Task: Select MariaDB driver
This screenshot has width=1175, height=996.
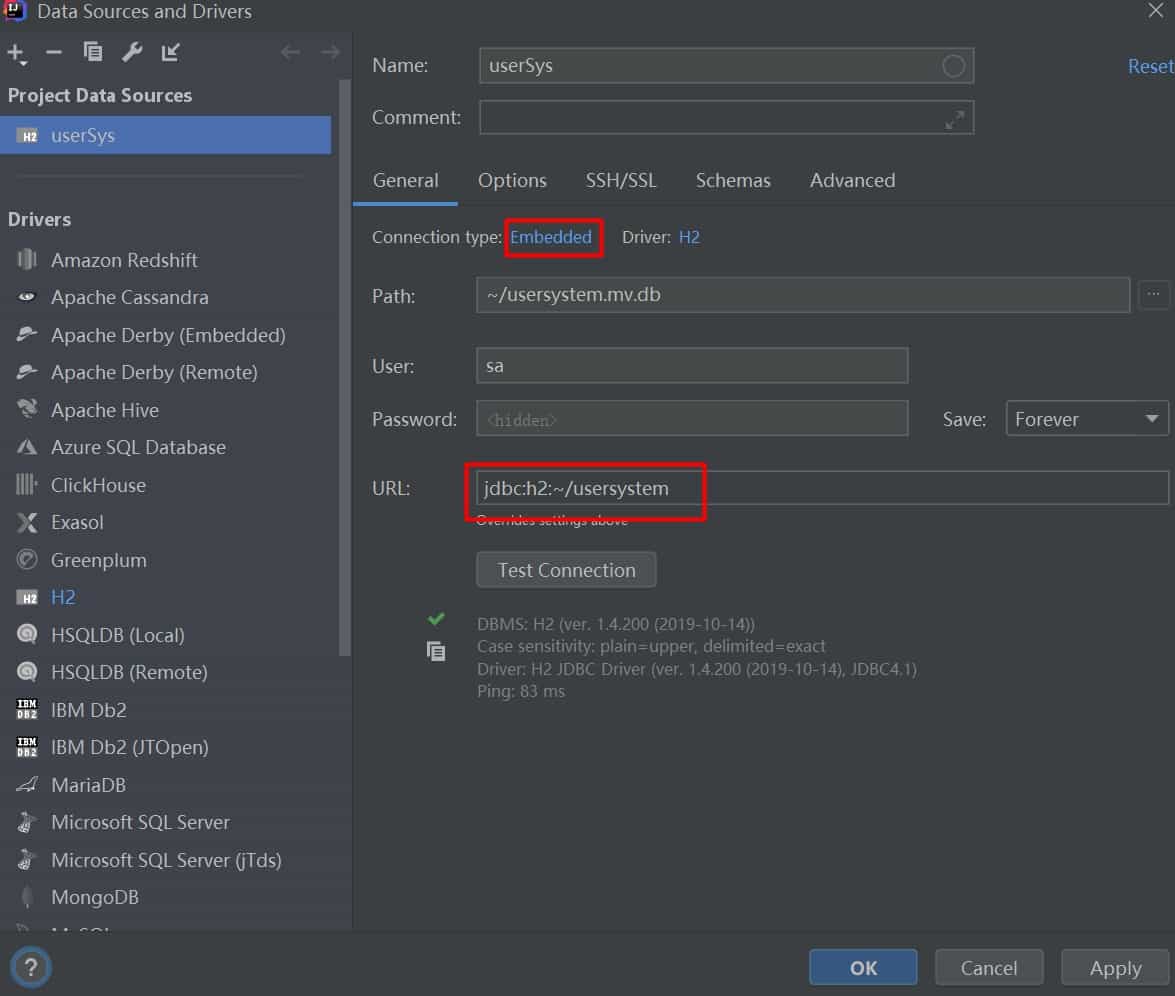Action: 88,785
